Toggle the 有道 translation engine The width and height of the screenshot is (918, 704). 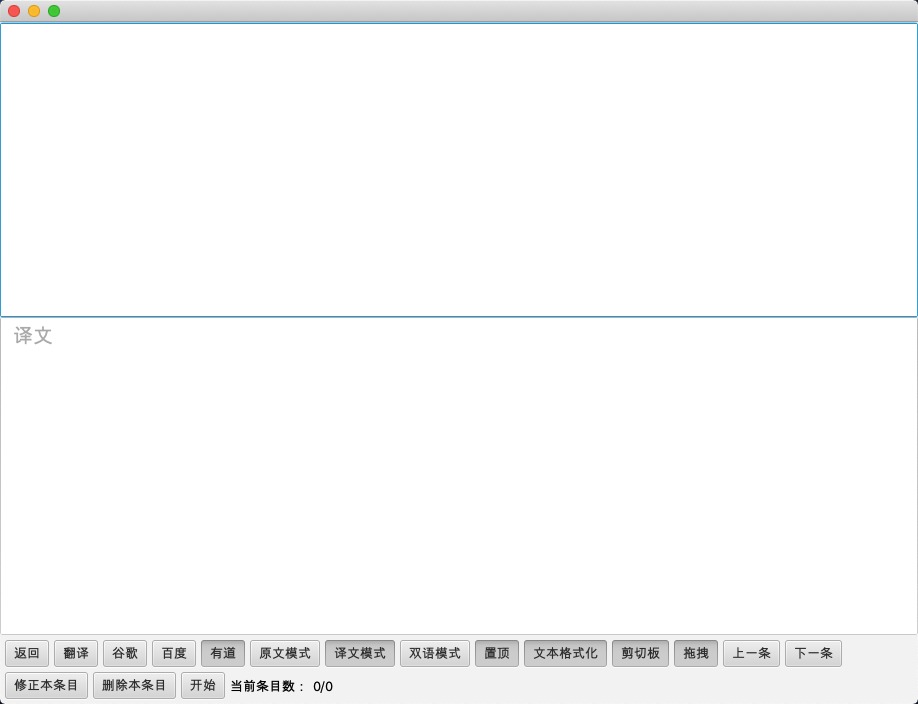pyautogui.click(x=223, y=653)
